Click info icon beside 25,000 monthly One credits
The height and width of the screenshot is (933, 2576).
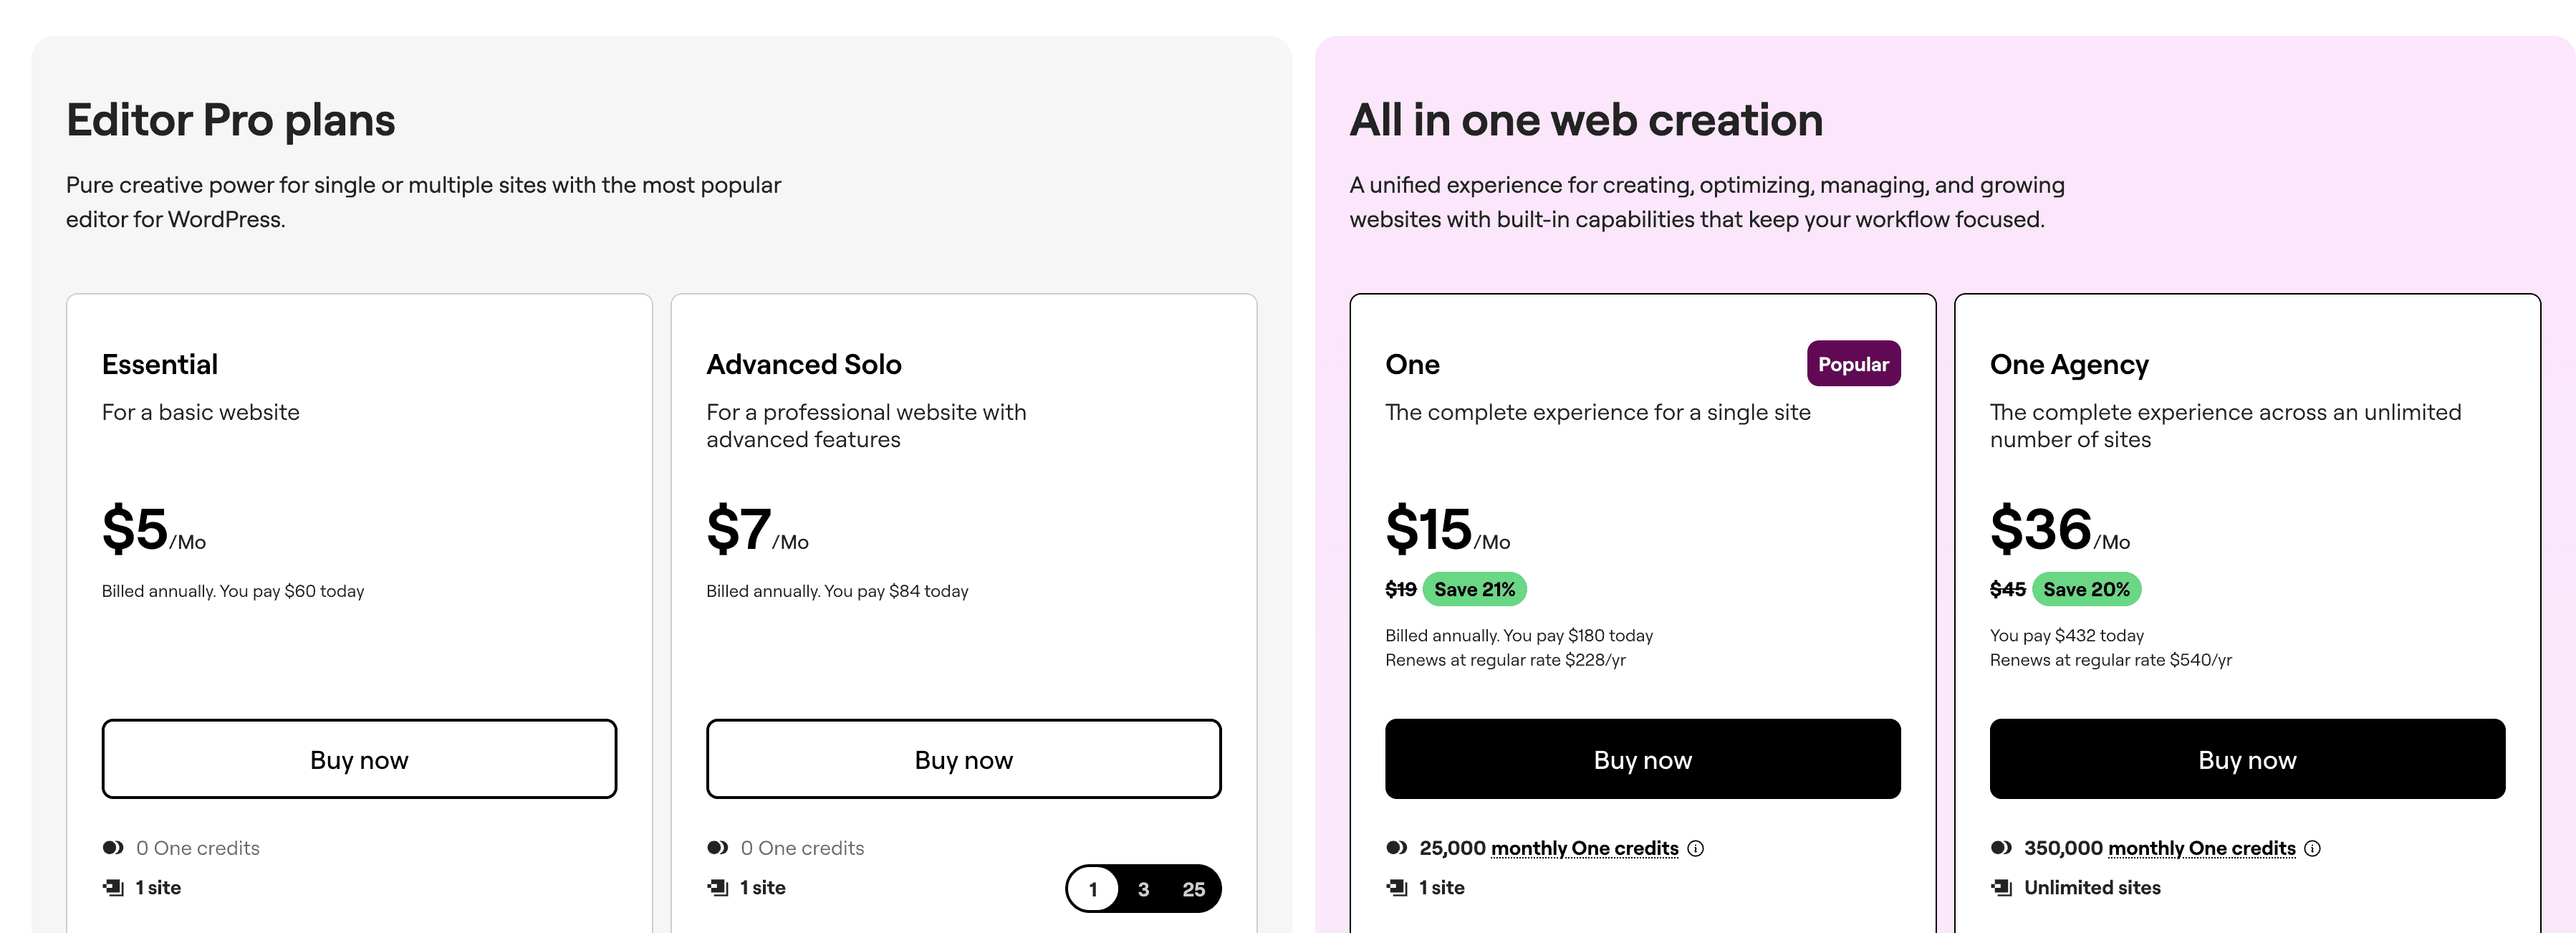tap(1695, 848)
